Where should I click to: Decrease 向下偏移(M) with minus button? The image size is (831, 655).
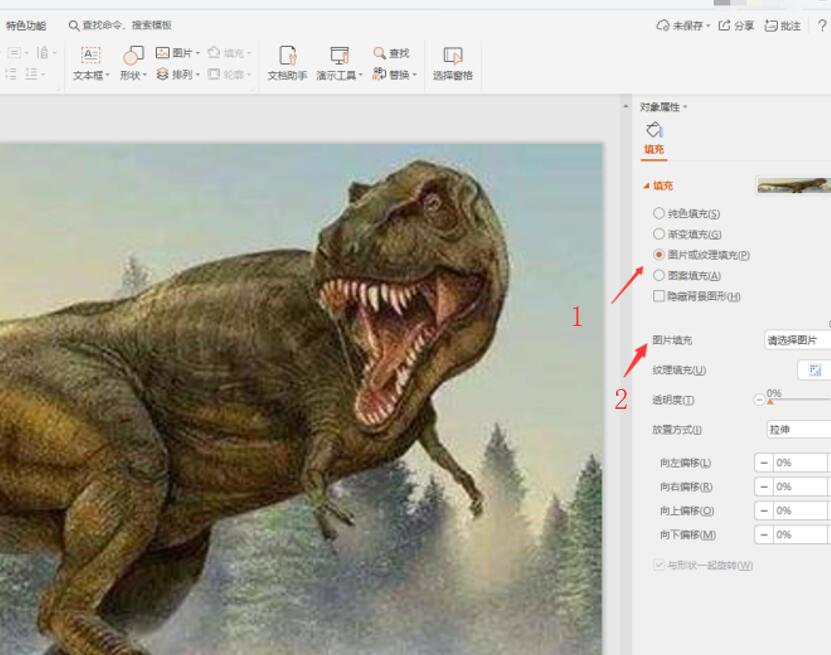click(764, 535)
